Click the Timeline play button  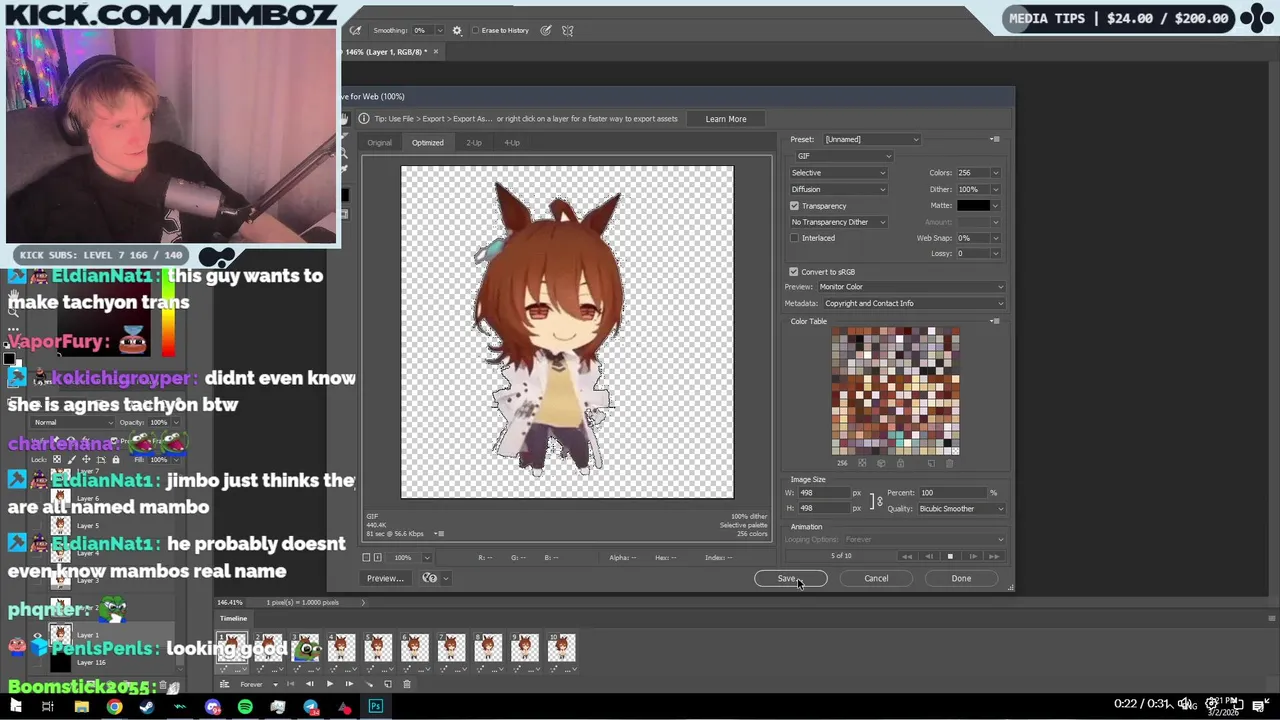329,684
